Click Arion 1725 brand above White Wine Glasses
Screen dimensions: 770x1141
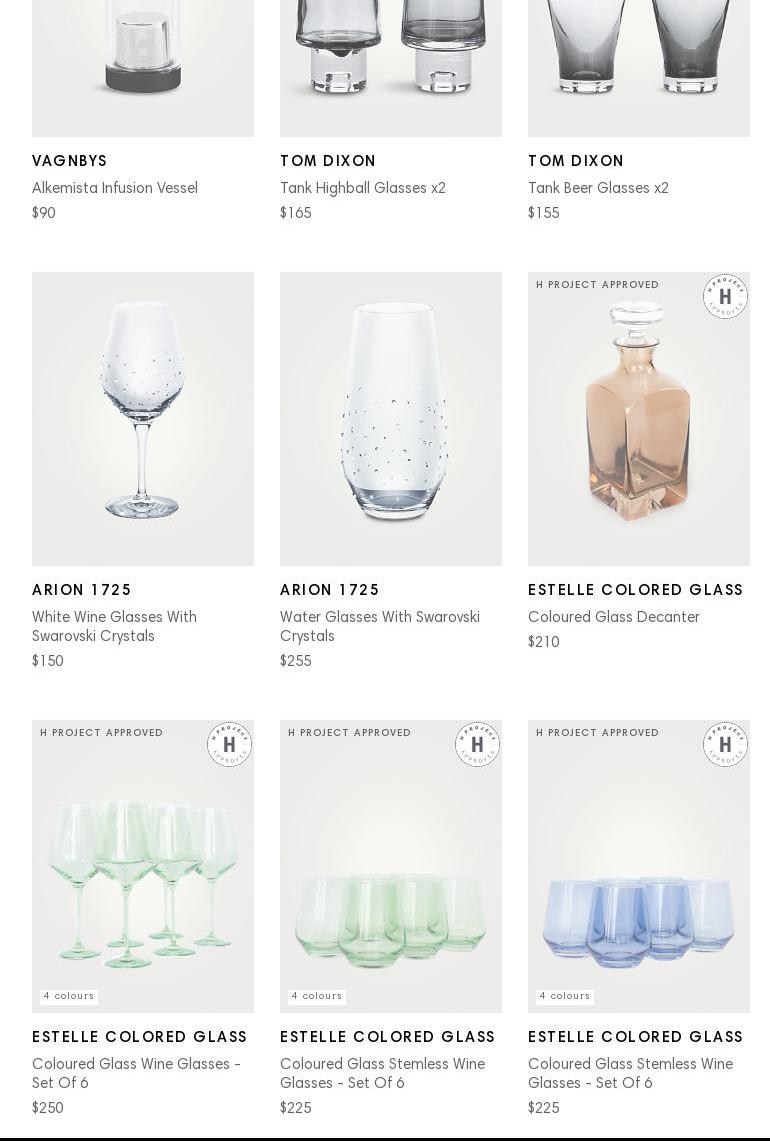(x=82, y=590)
